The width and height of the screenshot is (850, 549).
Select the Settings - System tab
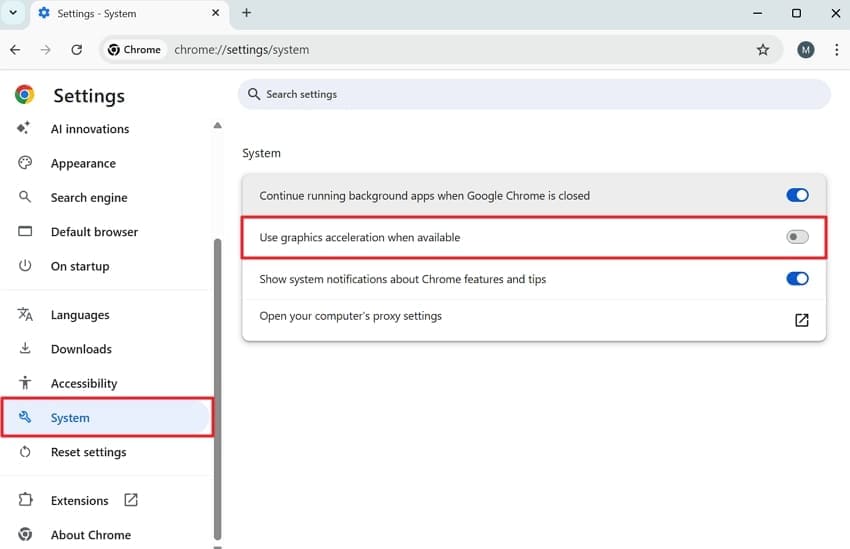pyautogui.click(x=130, y=14)
